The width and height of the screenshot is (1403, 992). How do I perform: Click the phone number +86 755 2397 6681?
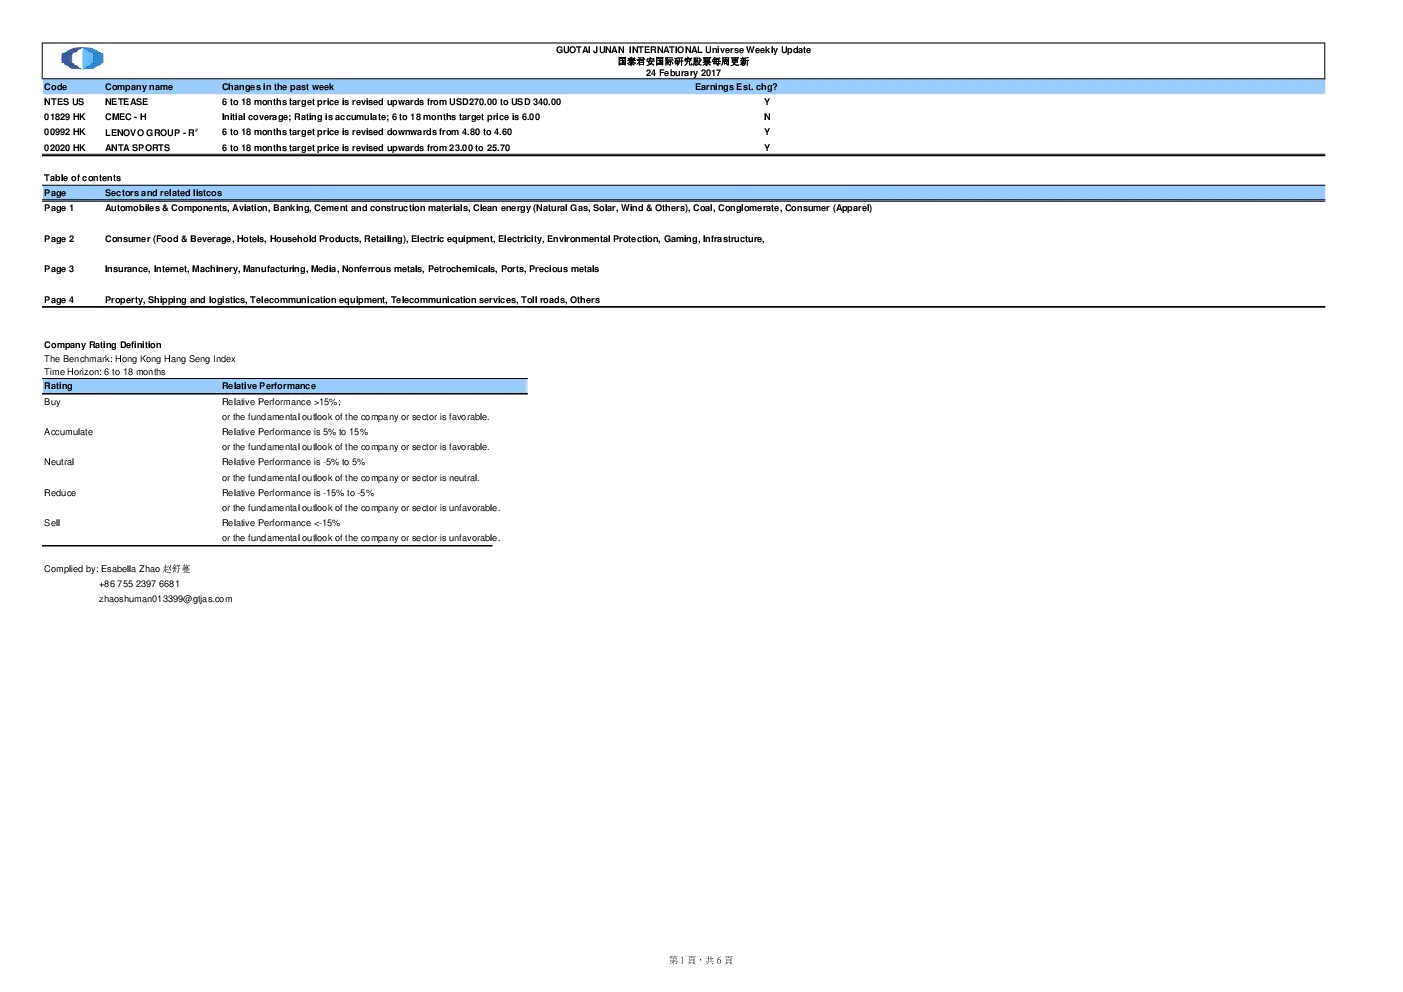(x=139, y=584)
